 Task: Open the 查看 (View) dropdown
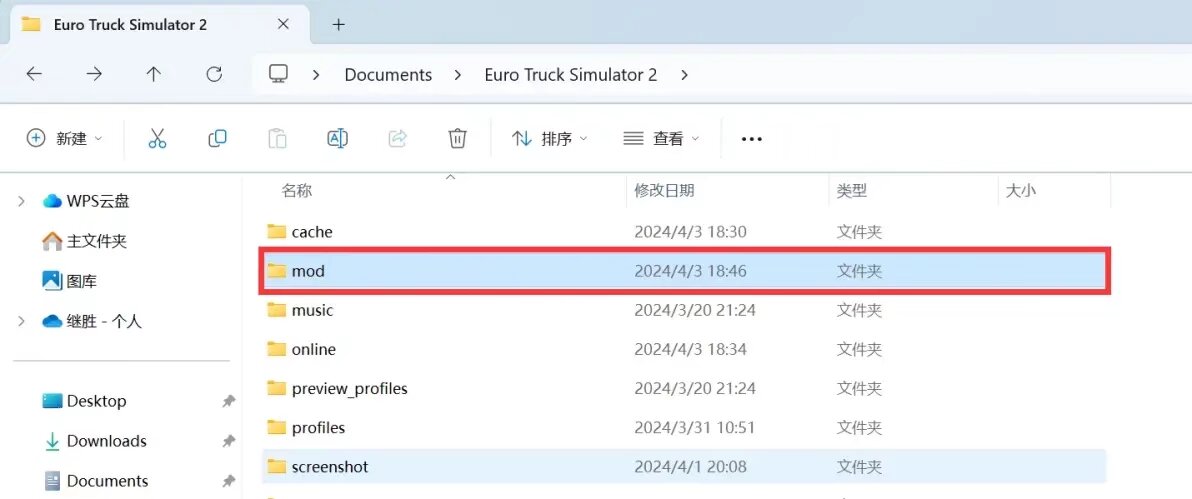(x=661, y=138)
